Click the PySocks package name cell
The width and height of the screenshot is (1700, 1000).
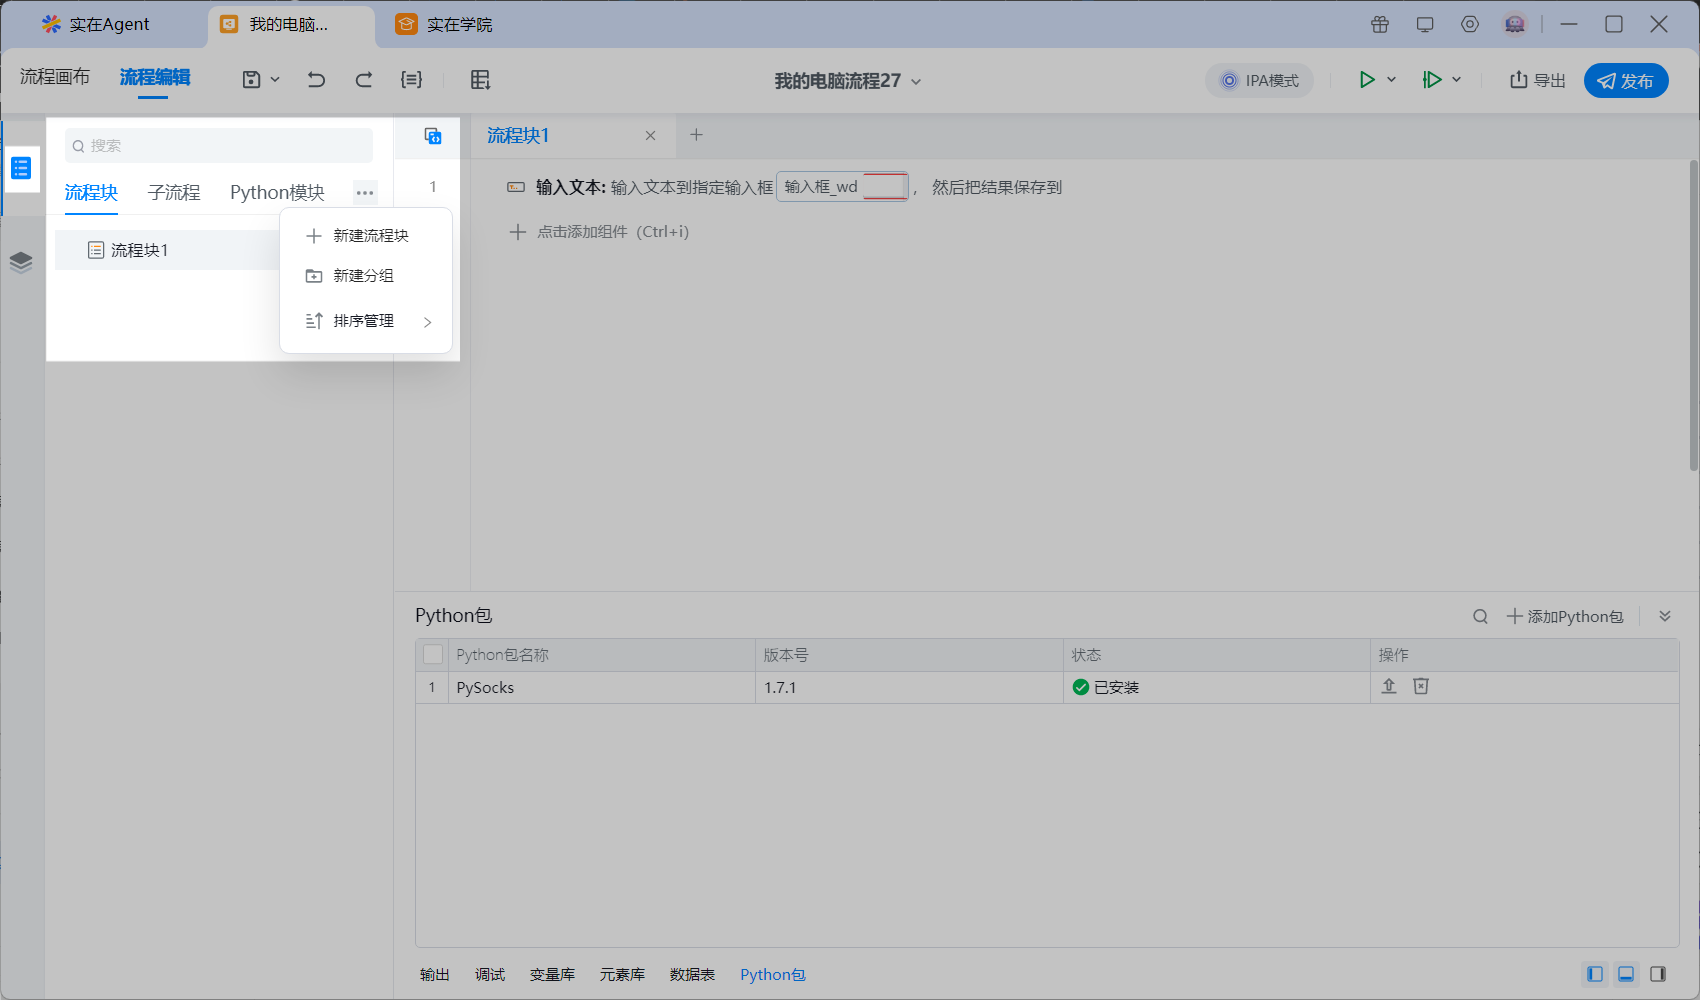tap(601, 688)
